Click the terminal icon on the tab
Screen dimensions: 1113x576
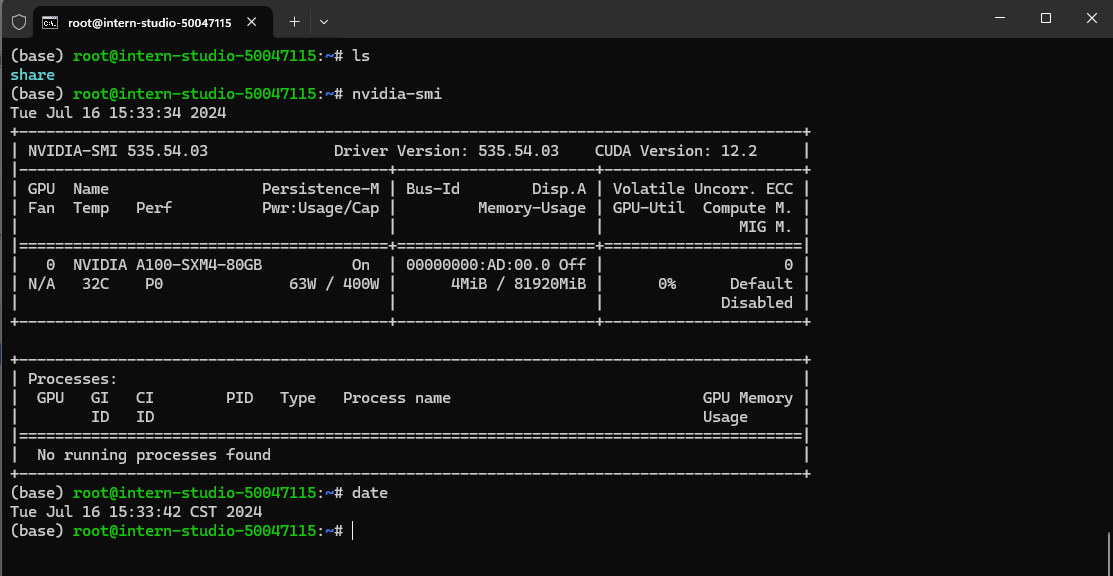pos(50,22)
